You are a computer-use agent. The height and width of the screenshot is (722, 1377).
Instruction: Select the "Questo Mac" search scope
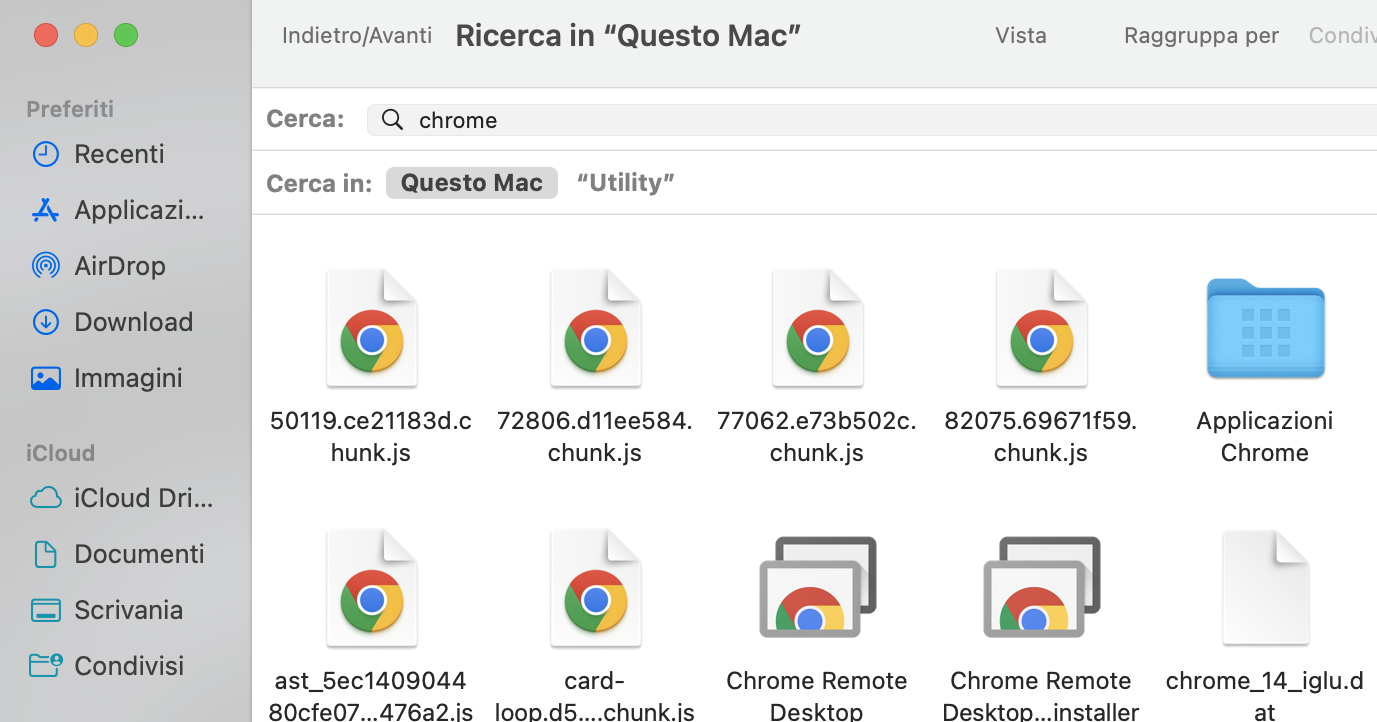coord(471,182)
